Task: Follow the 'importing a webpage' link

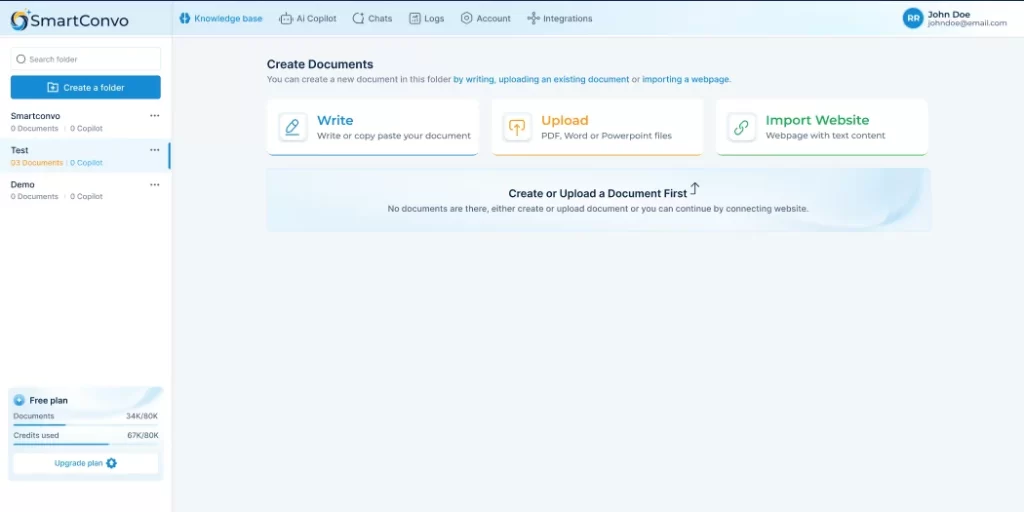Action: tap(686, 79)
